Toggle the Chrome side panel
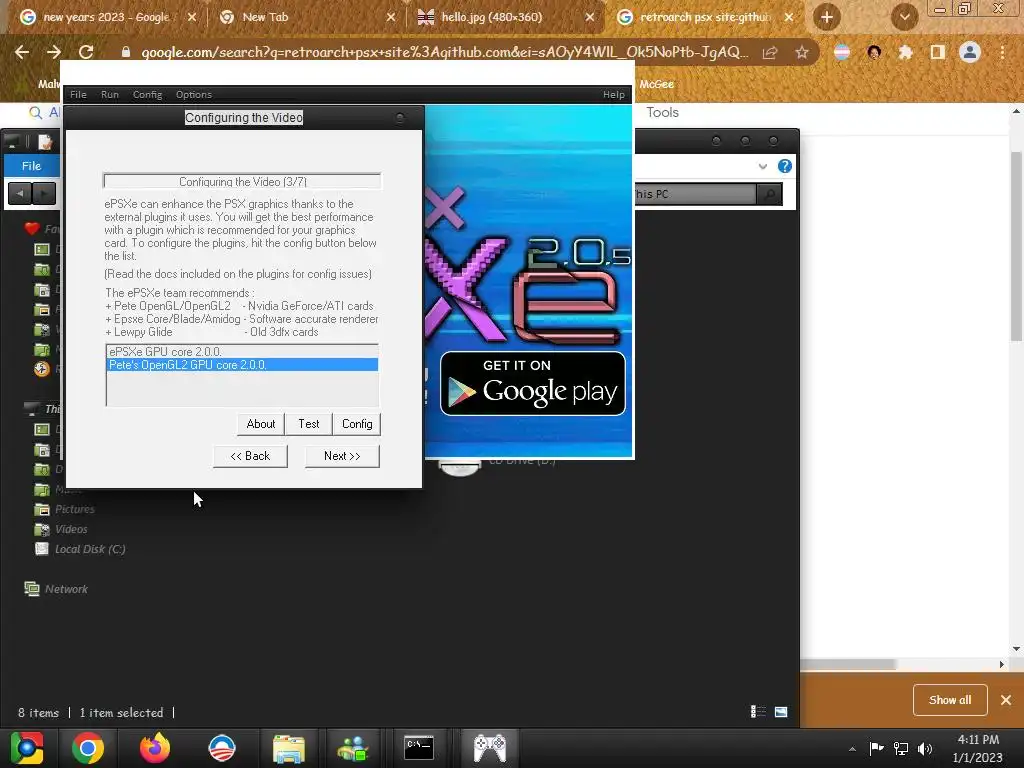Image resolution: width=1024 pixels, height=768 pixels. [938, 52]
